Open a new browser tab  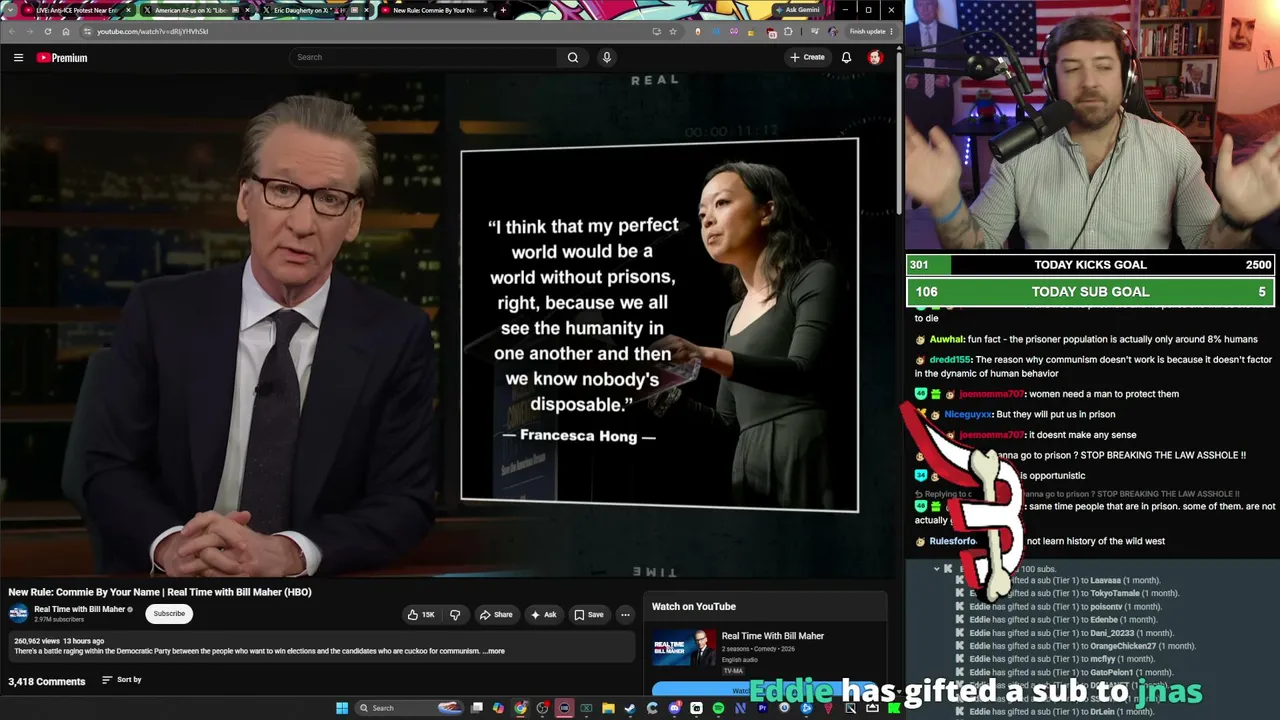click(503, 10)
